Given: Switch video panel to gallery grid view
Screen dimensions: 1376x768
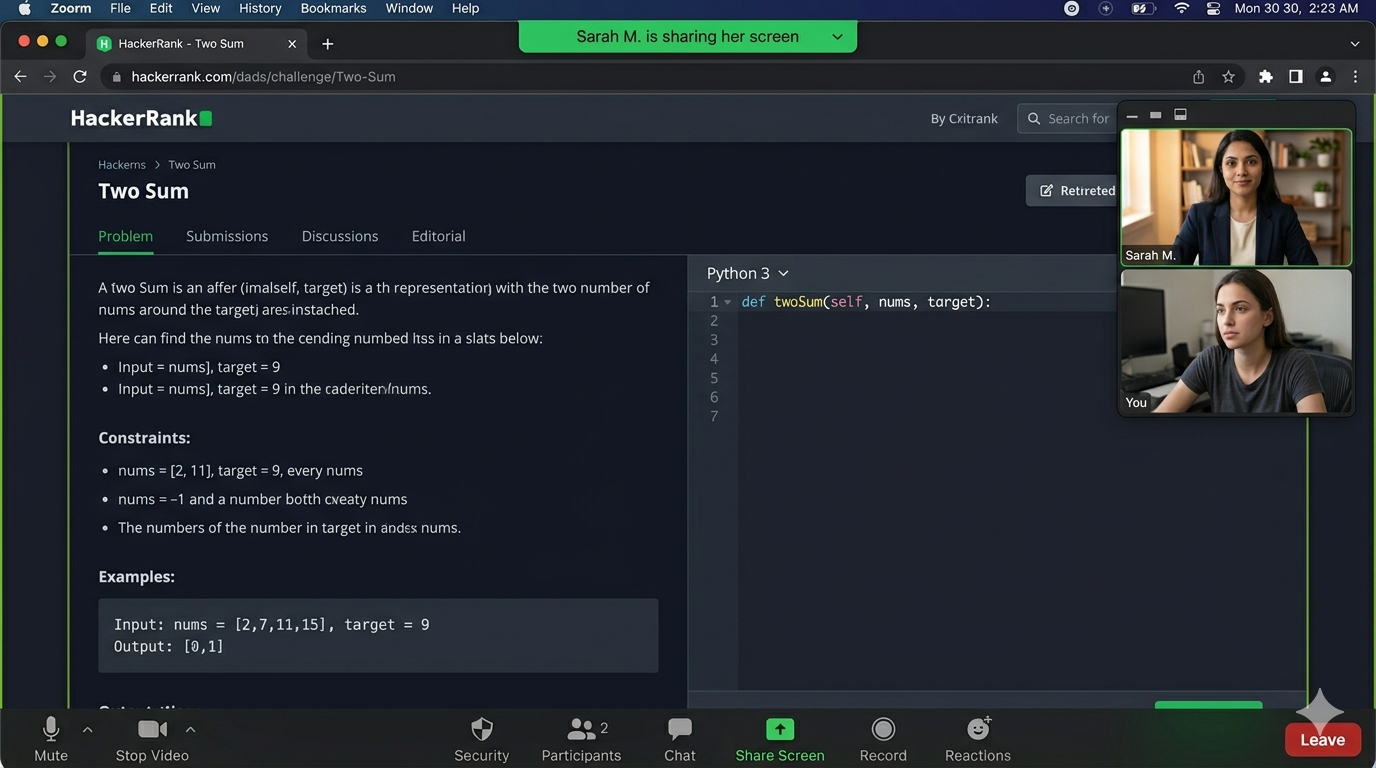Looking at the screenshot, I should point(1180,115).
